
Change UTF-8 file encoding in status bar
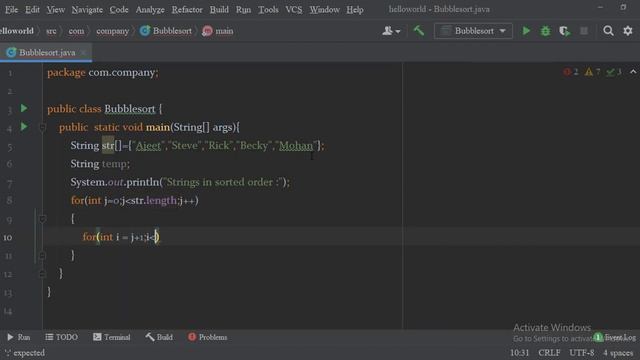tap(582, 353)
